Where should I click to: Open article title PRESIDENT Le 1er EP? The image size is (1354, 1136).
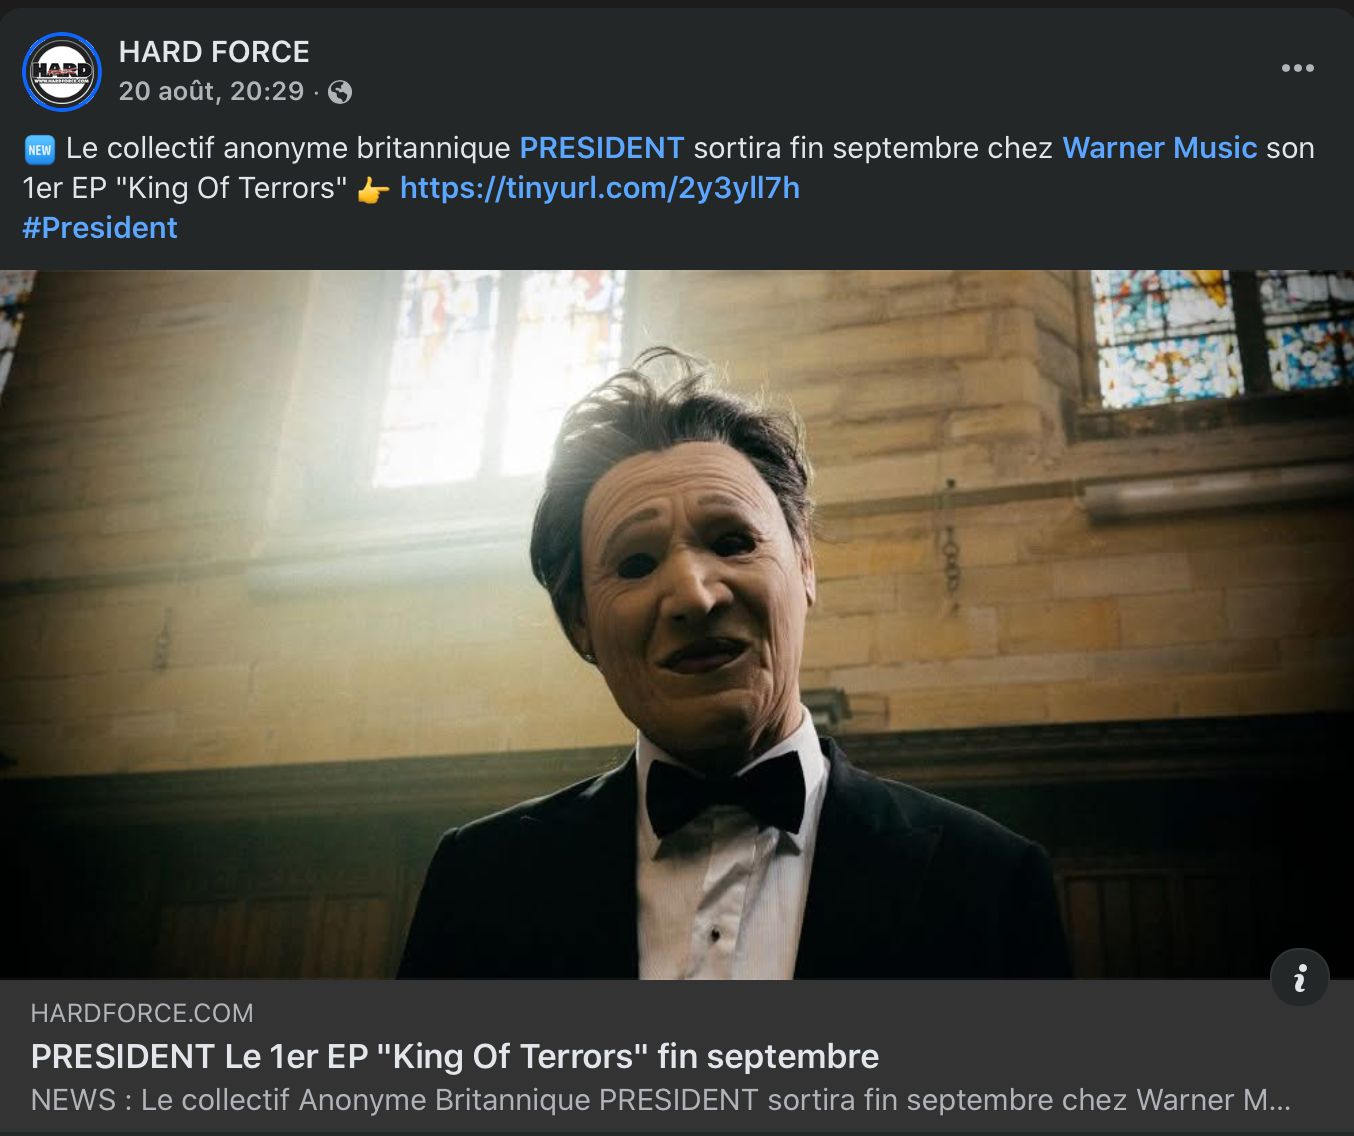455,1056
